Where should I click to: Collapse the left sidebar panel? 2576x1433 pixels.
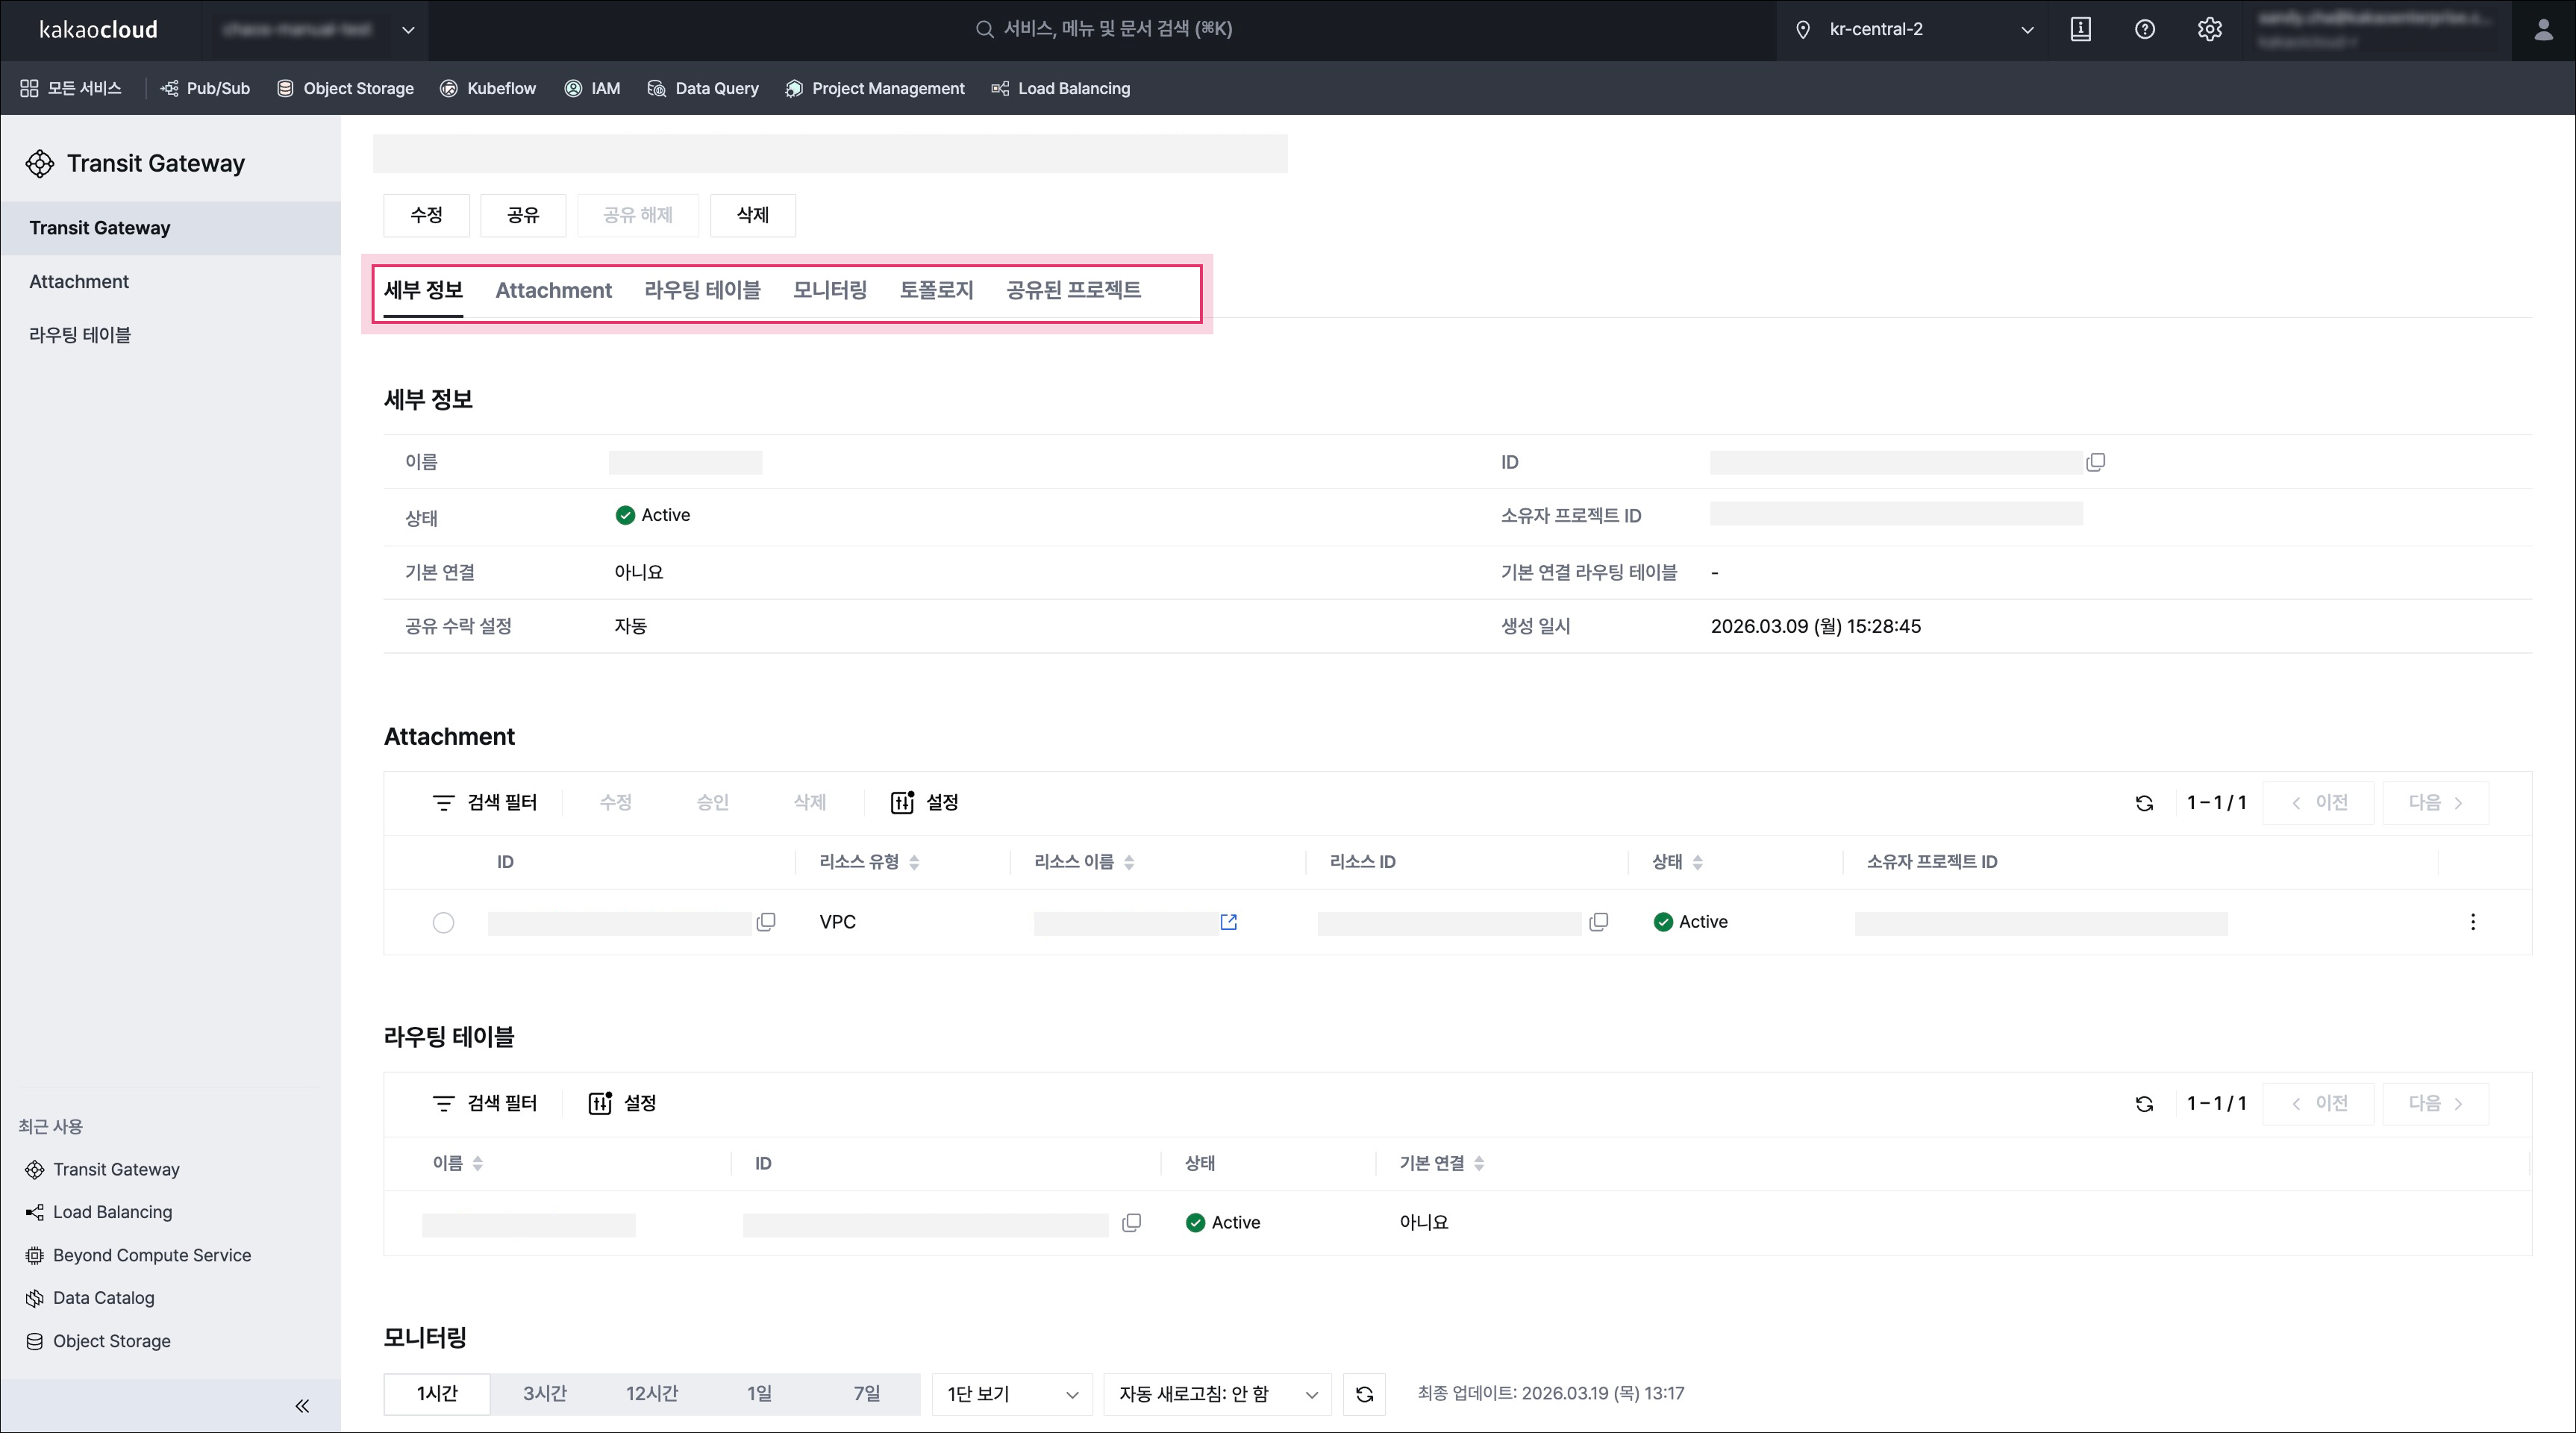click(302, 1406)
